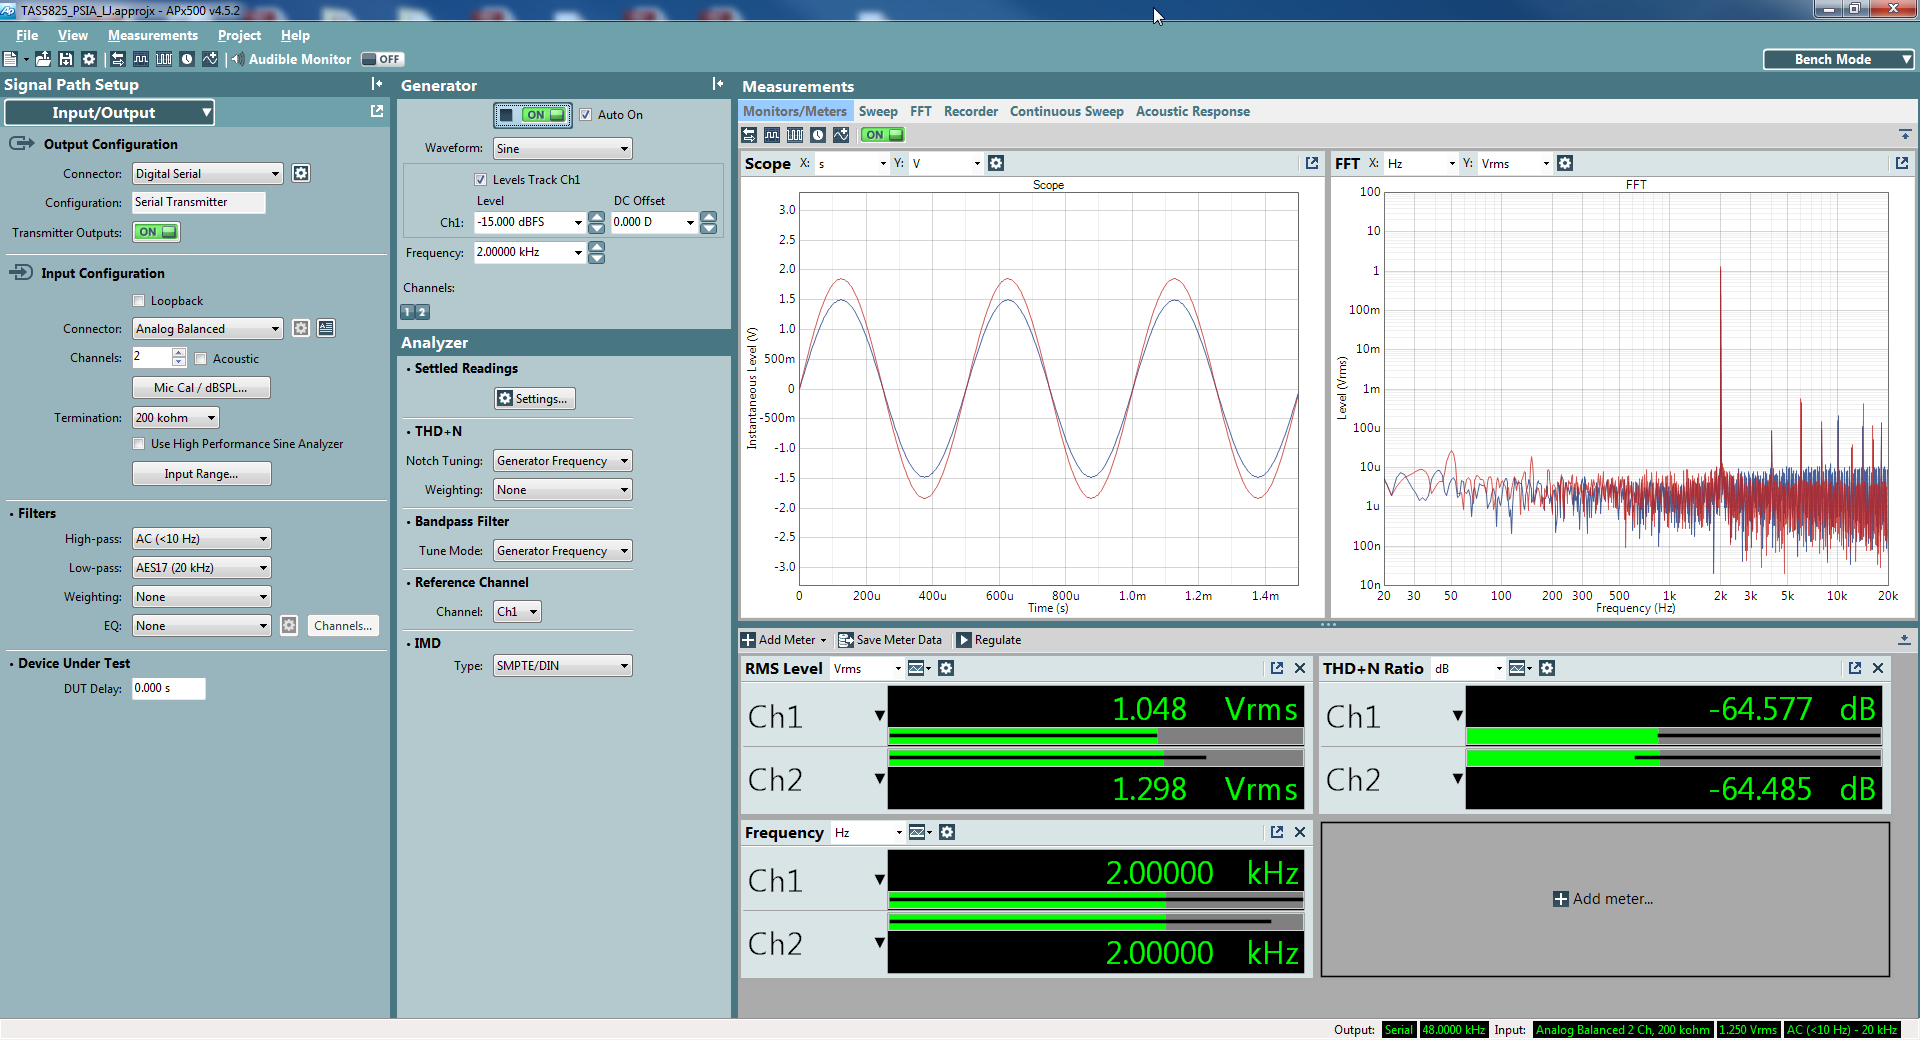Open RMS Level meter settings gear
Viewport: 1920px width, 1040px height.
pyautogui.click(x=946, y=668)
